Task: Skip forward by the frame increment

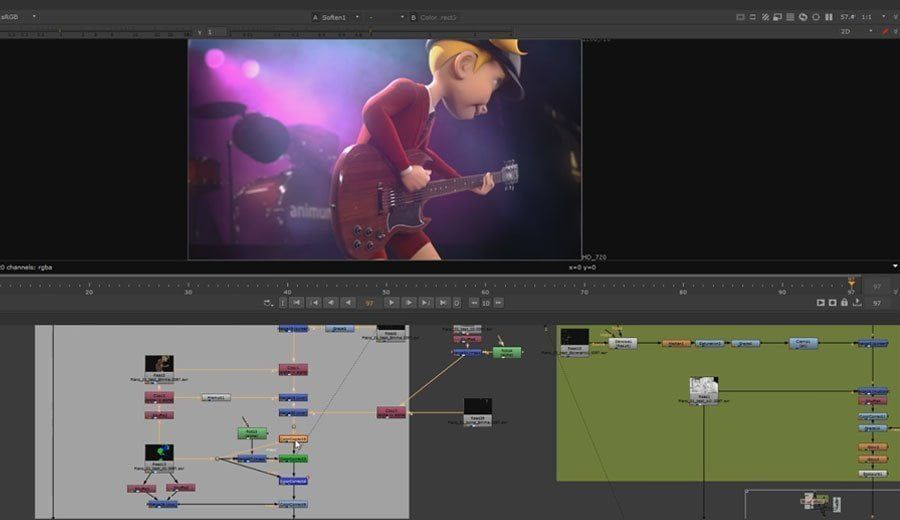Action: click(x=498, y=302)
